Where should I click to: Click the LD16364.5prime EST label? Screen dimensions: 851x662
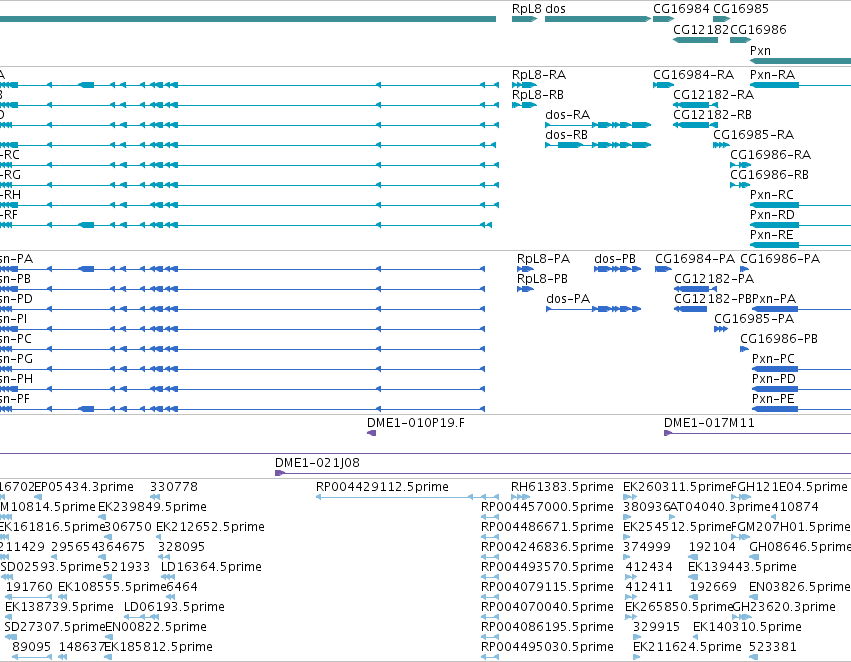click(x=212, y=567)
